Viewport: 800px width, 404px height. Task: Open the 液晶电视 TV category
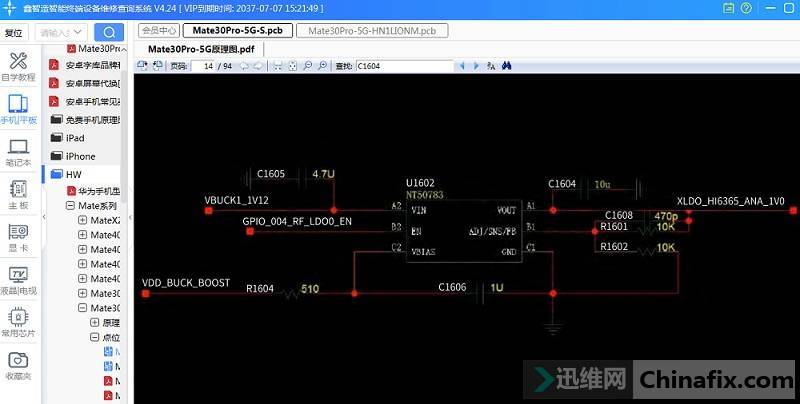[x=18, y=279]
